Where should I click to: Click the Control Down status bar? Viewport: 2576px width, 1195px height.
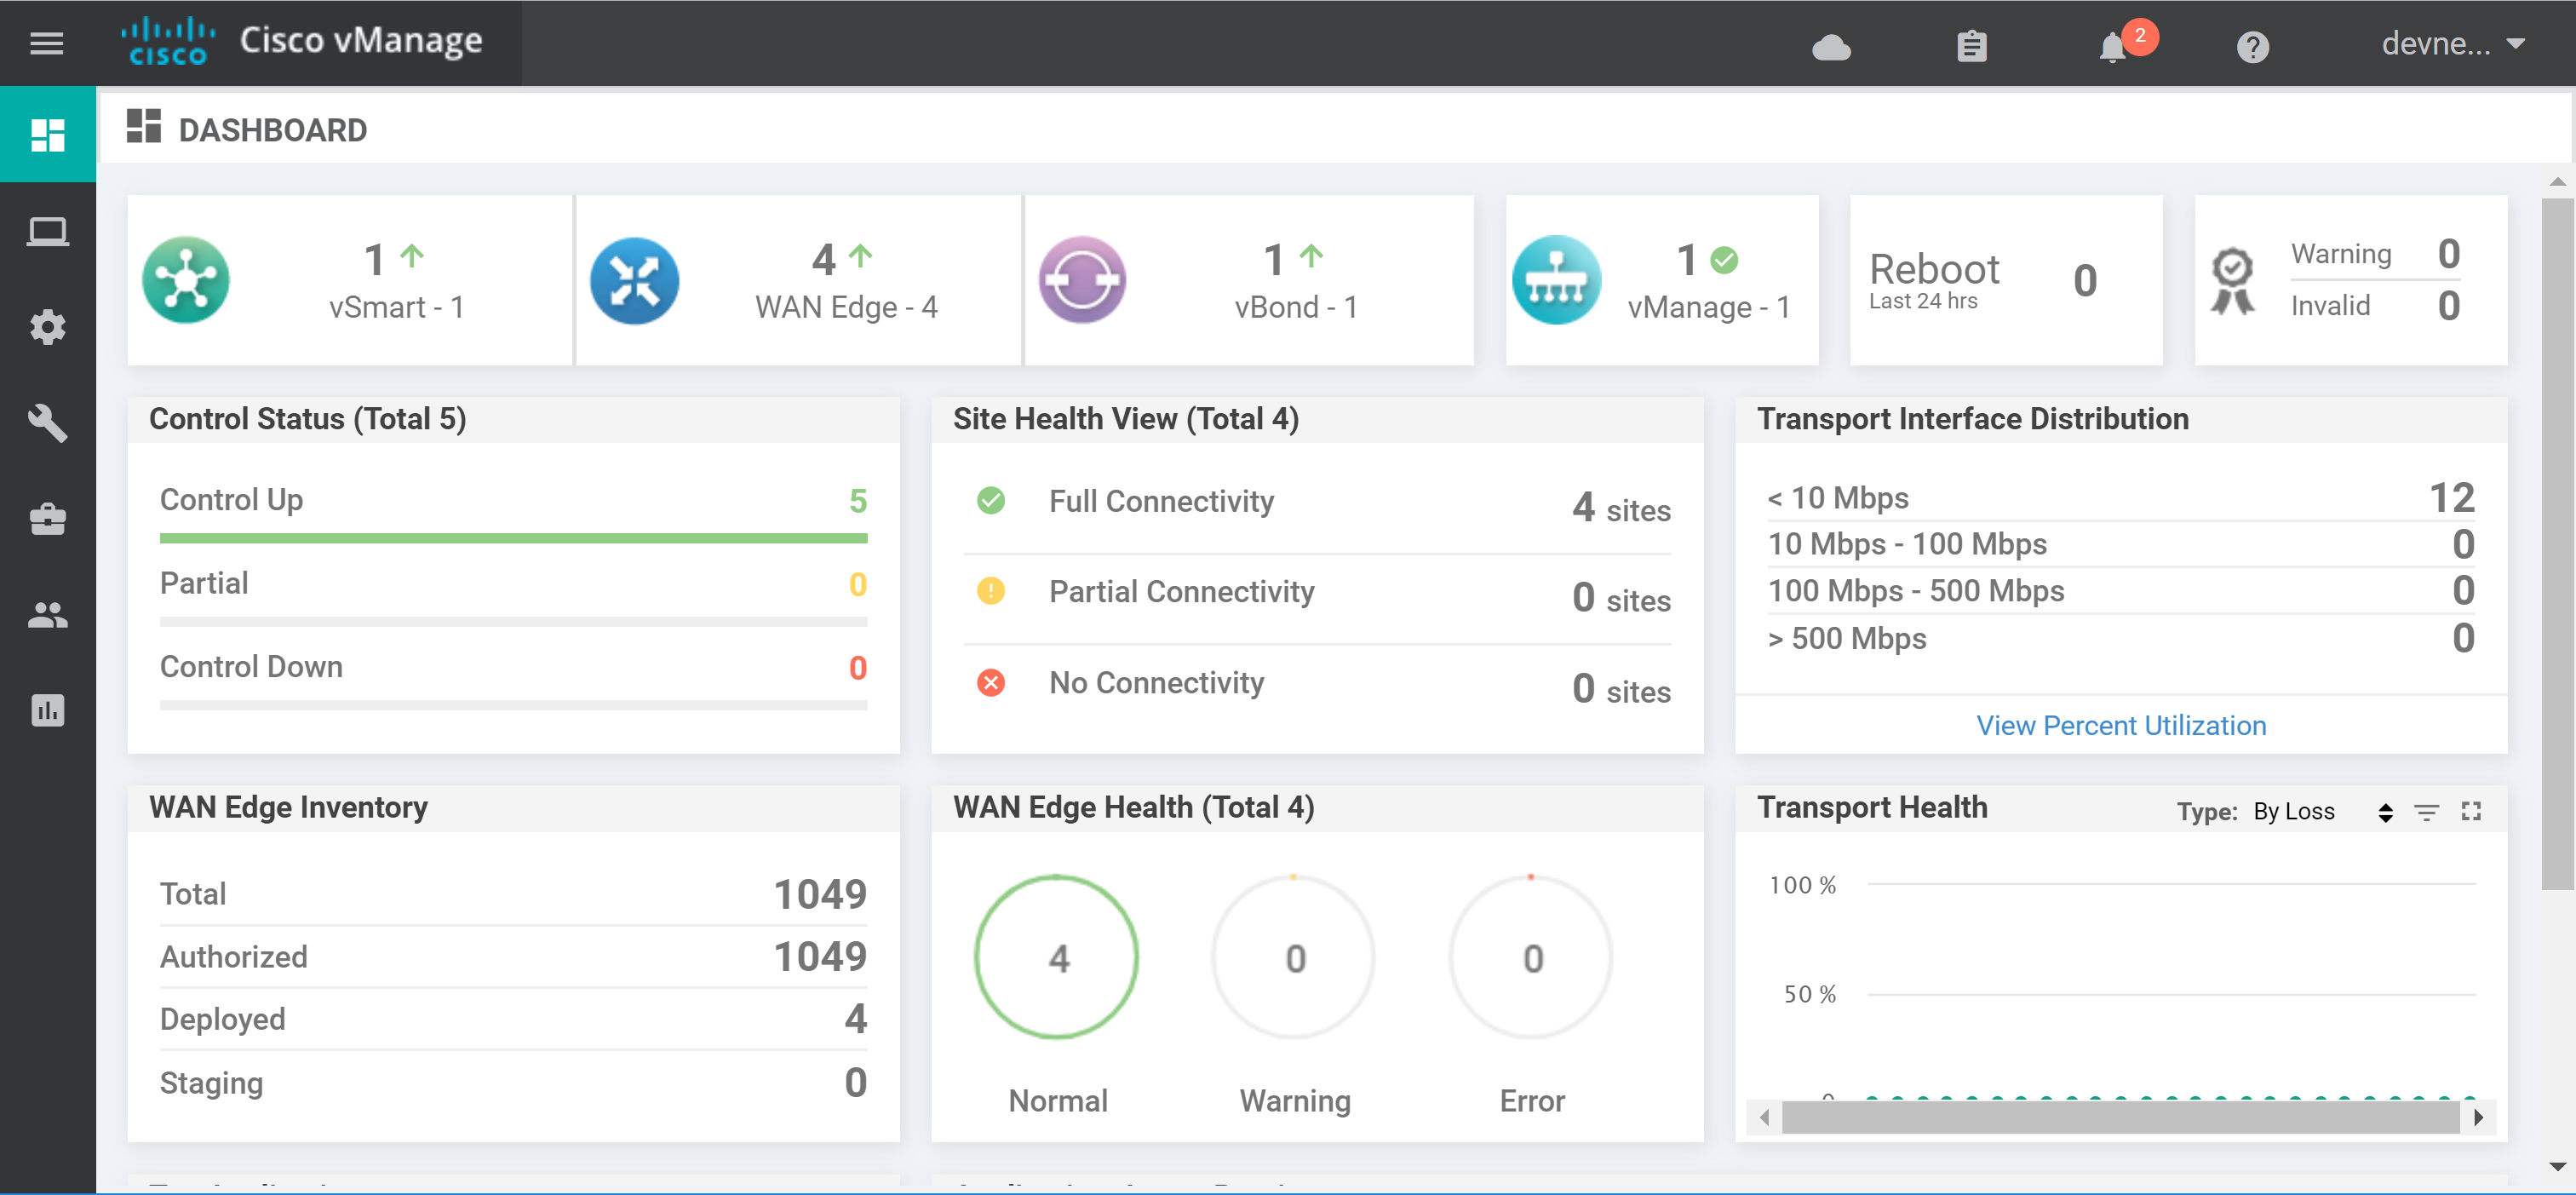(513, 705)
